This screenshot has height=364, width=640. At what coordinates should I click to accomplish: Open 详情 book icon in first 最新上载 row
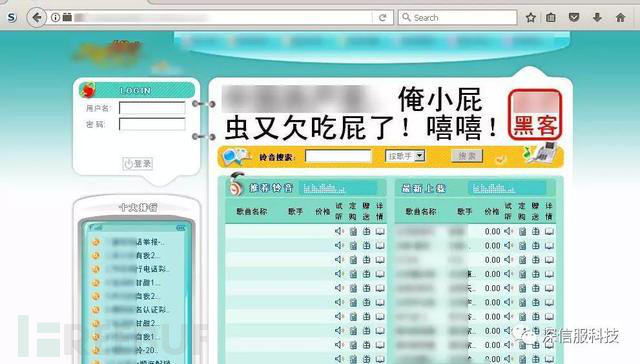pyautogui.click(x=549, y=231)
